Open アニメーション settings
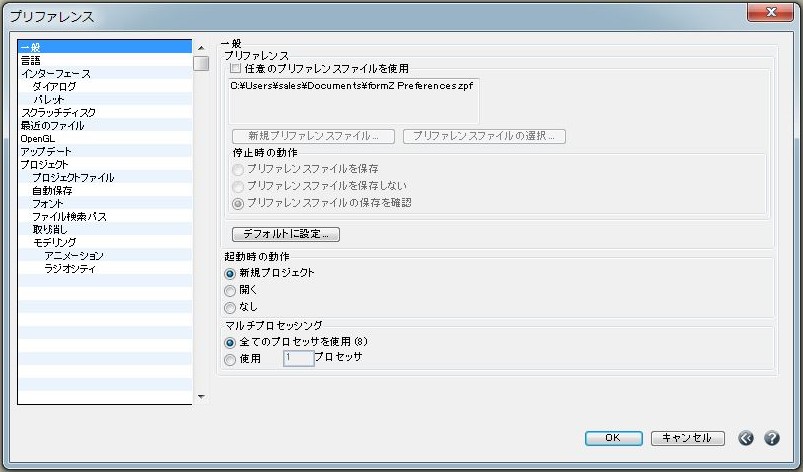 pos(105,255)
